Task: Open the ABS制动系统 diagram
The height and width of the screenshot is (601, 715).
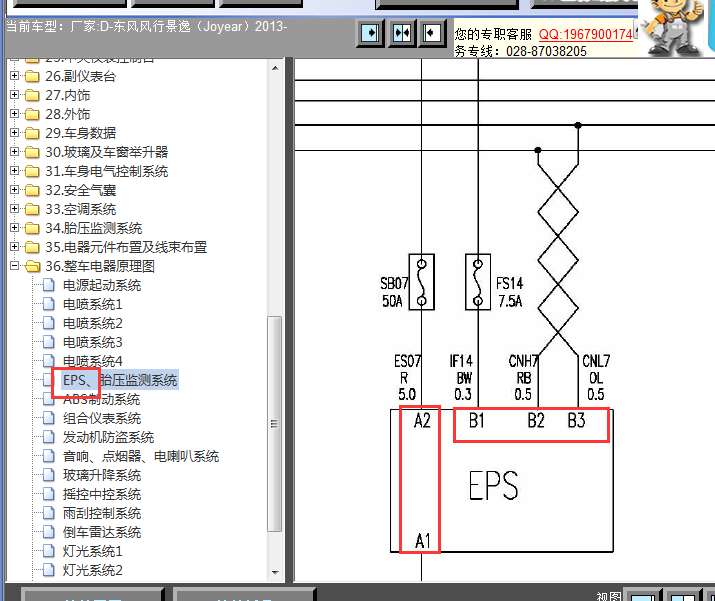Action: [x=102, y=399]
